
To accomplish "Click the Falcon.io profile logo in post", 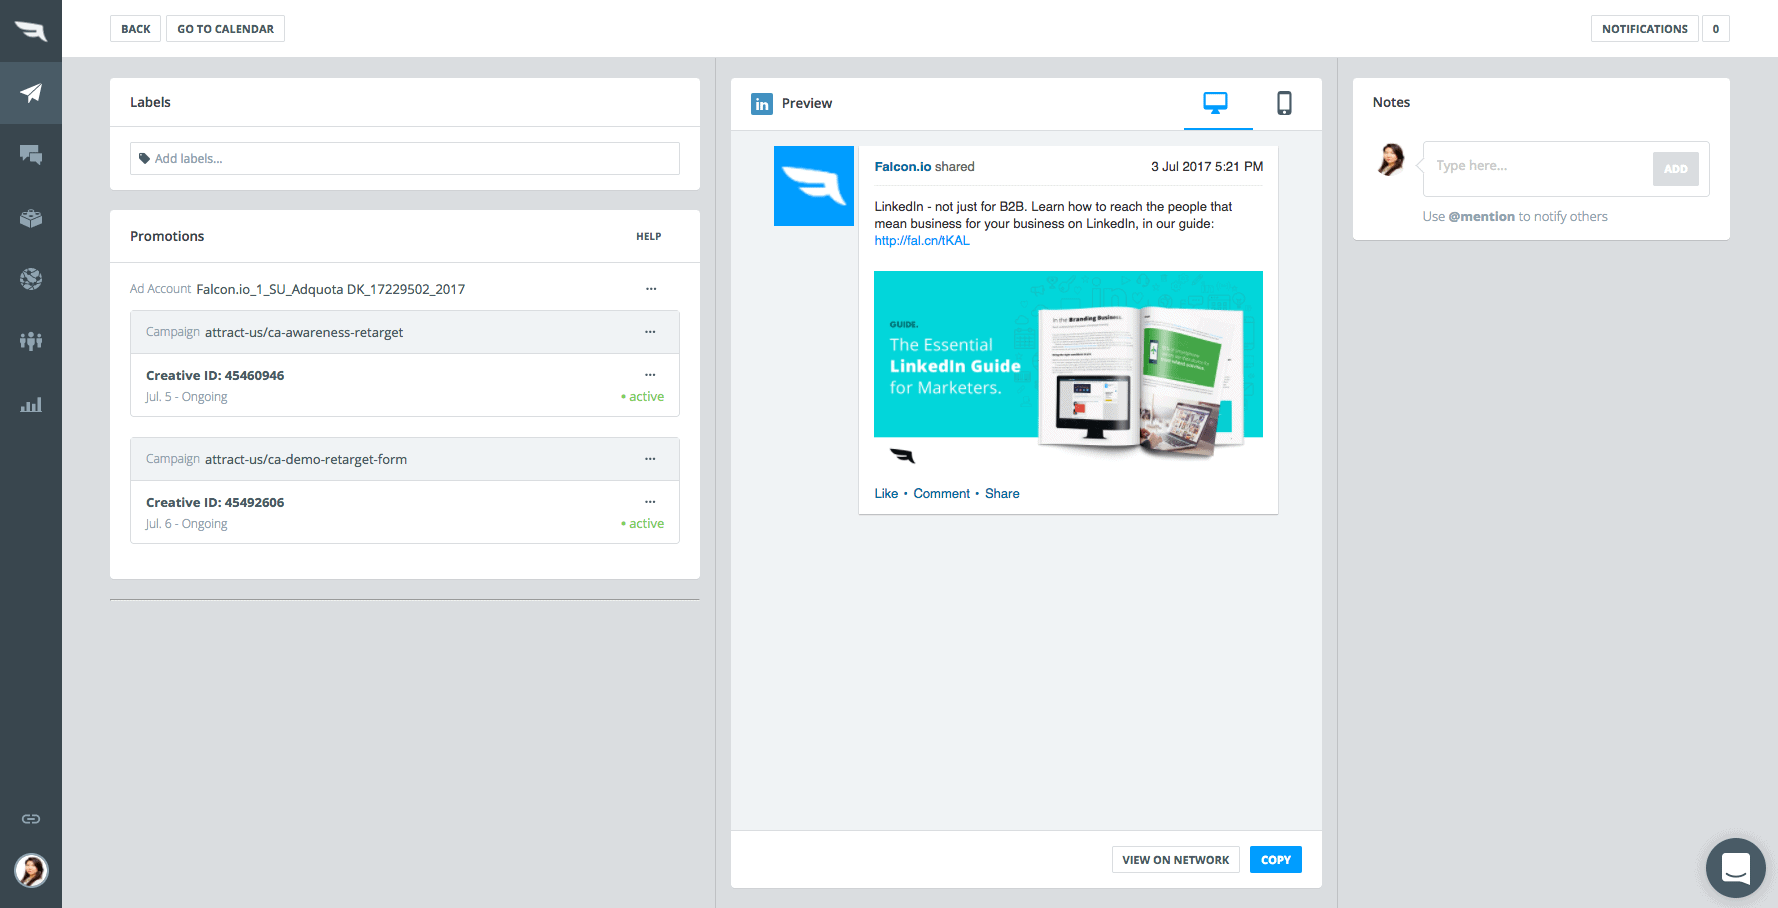I will click(x=814, y=186).
